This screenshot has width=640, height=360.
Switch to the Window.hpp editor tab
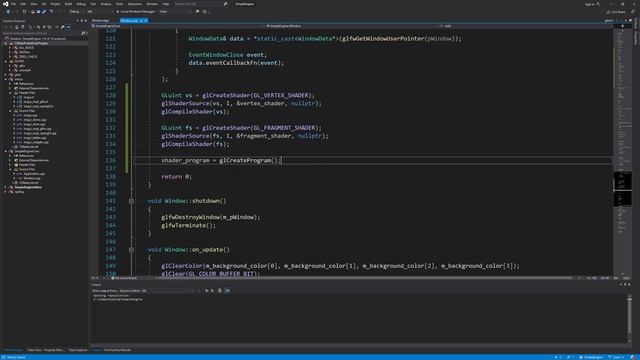tap(100, 20)
